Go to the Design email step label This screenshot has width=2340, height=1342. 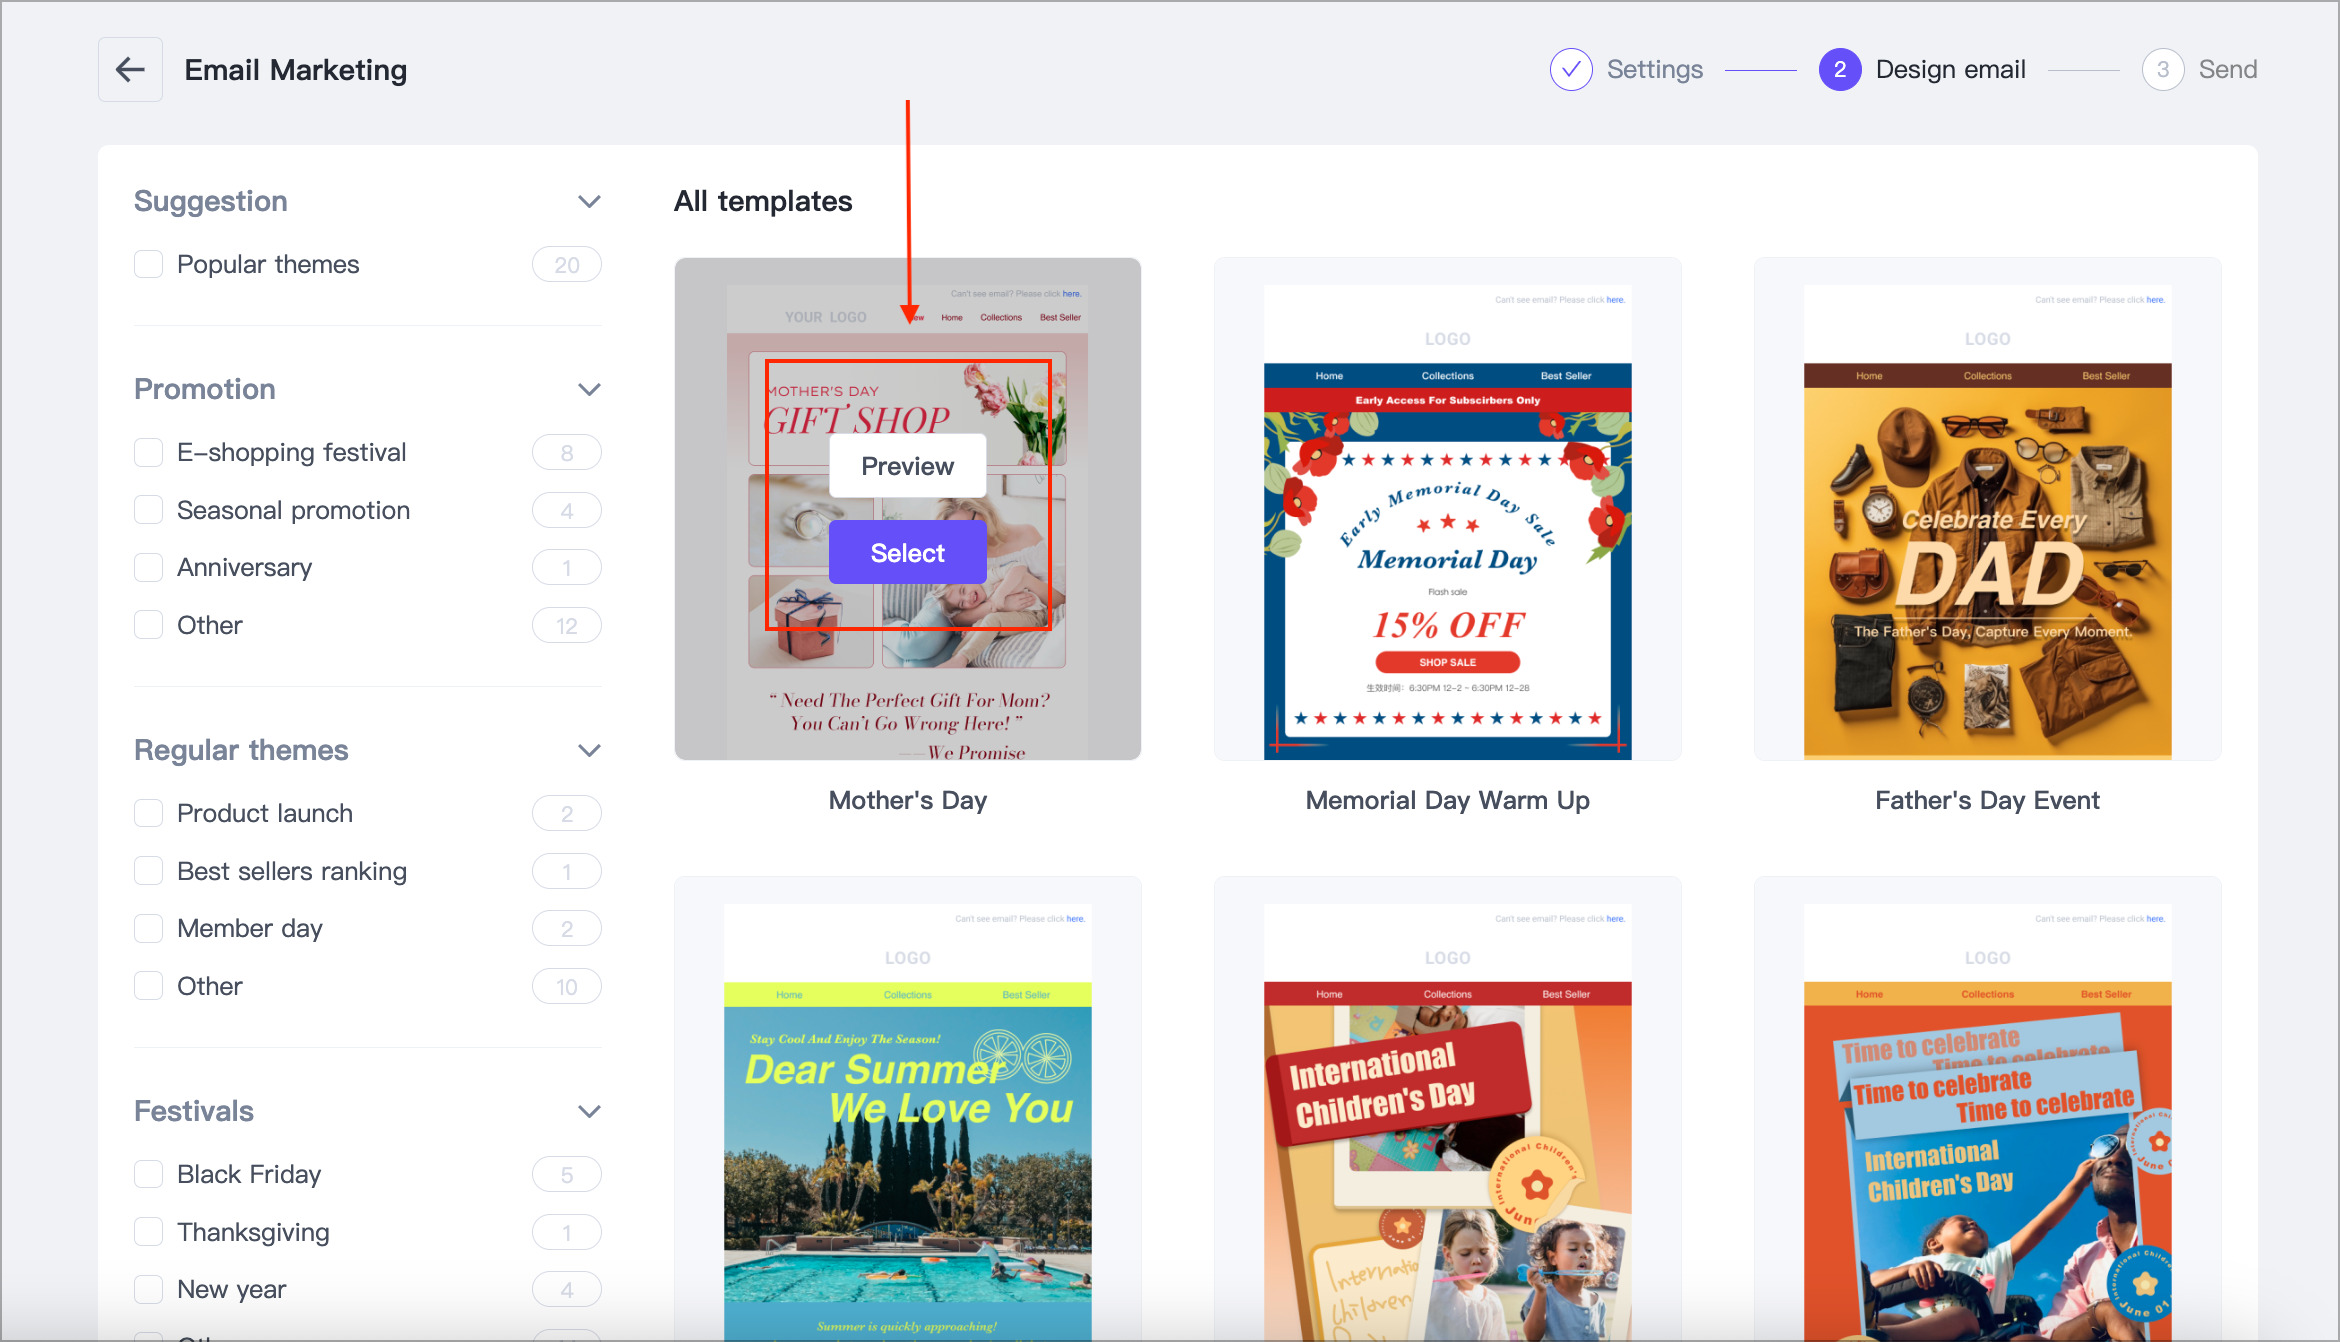point(1950,69)
